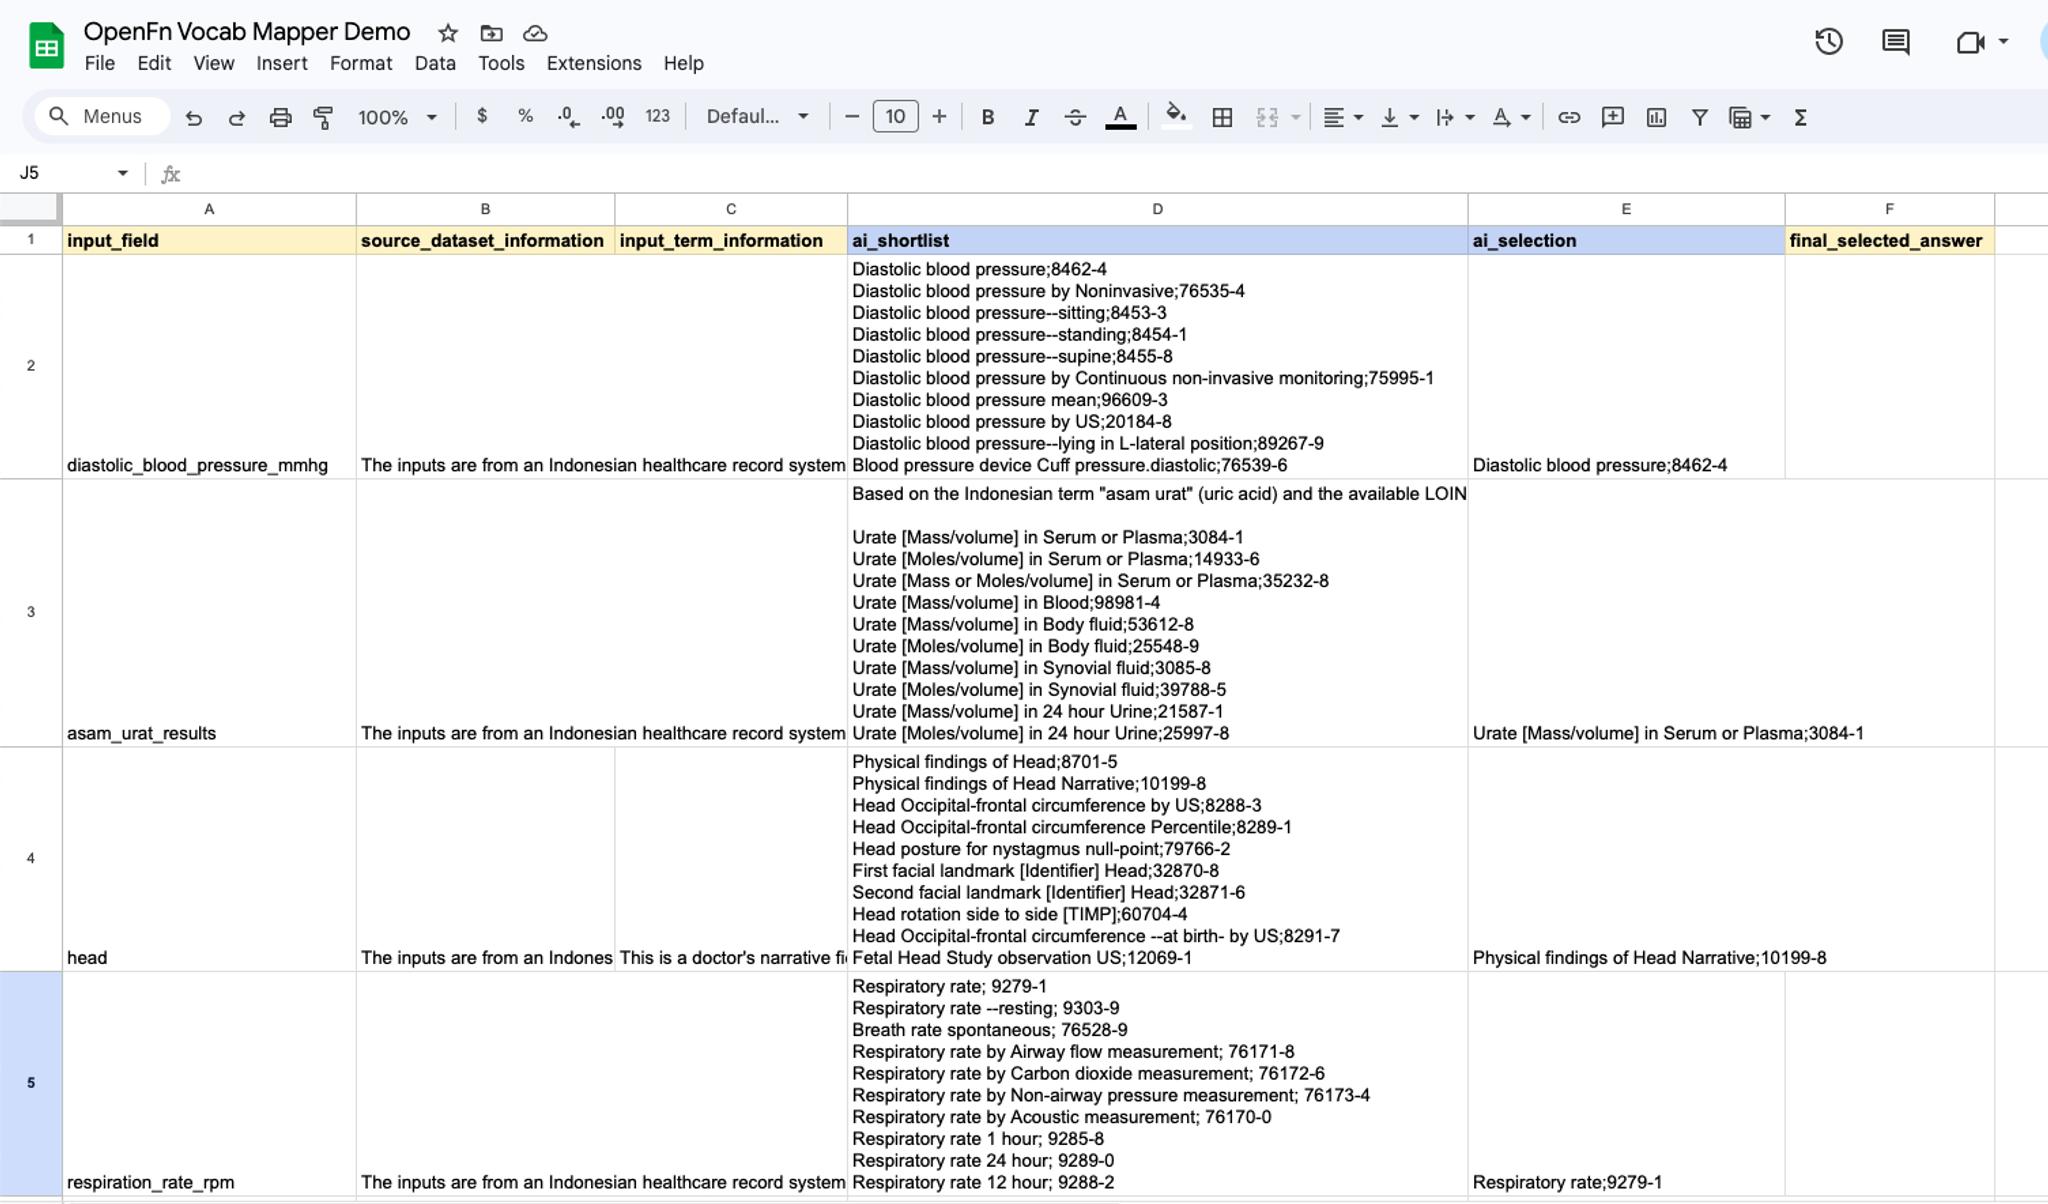2048x1204 pixels.
Task: Open the fill color picker
Action: [1176, 117]
